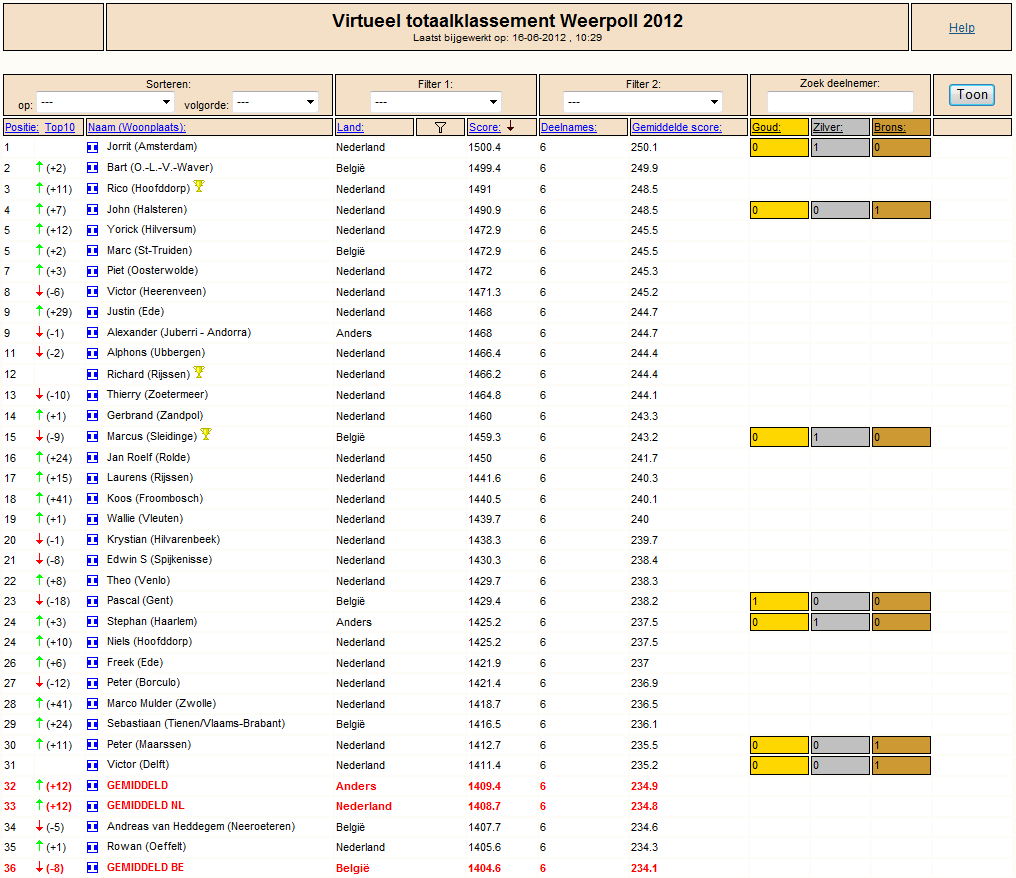Open the Filter 1 dropdown
Image resolution: width=1016 pixels, height=878 pixels.
click(436, 102)
